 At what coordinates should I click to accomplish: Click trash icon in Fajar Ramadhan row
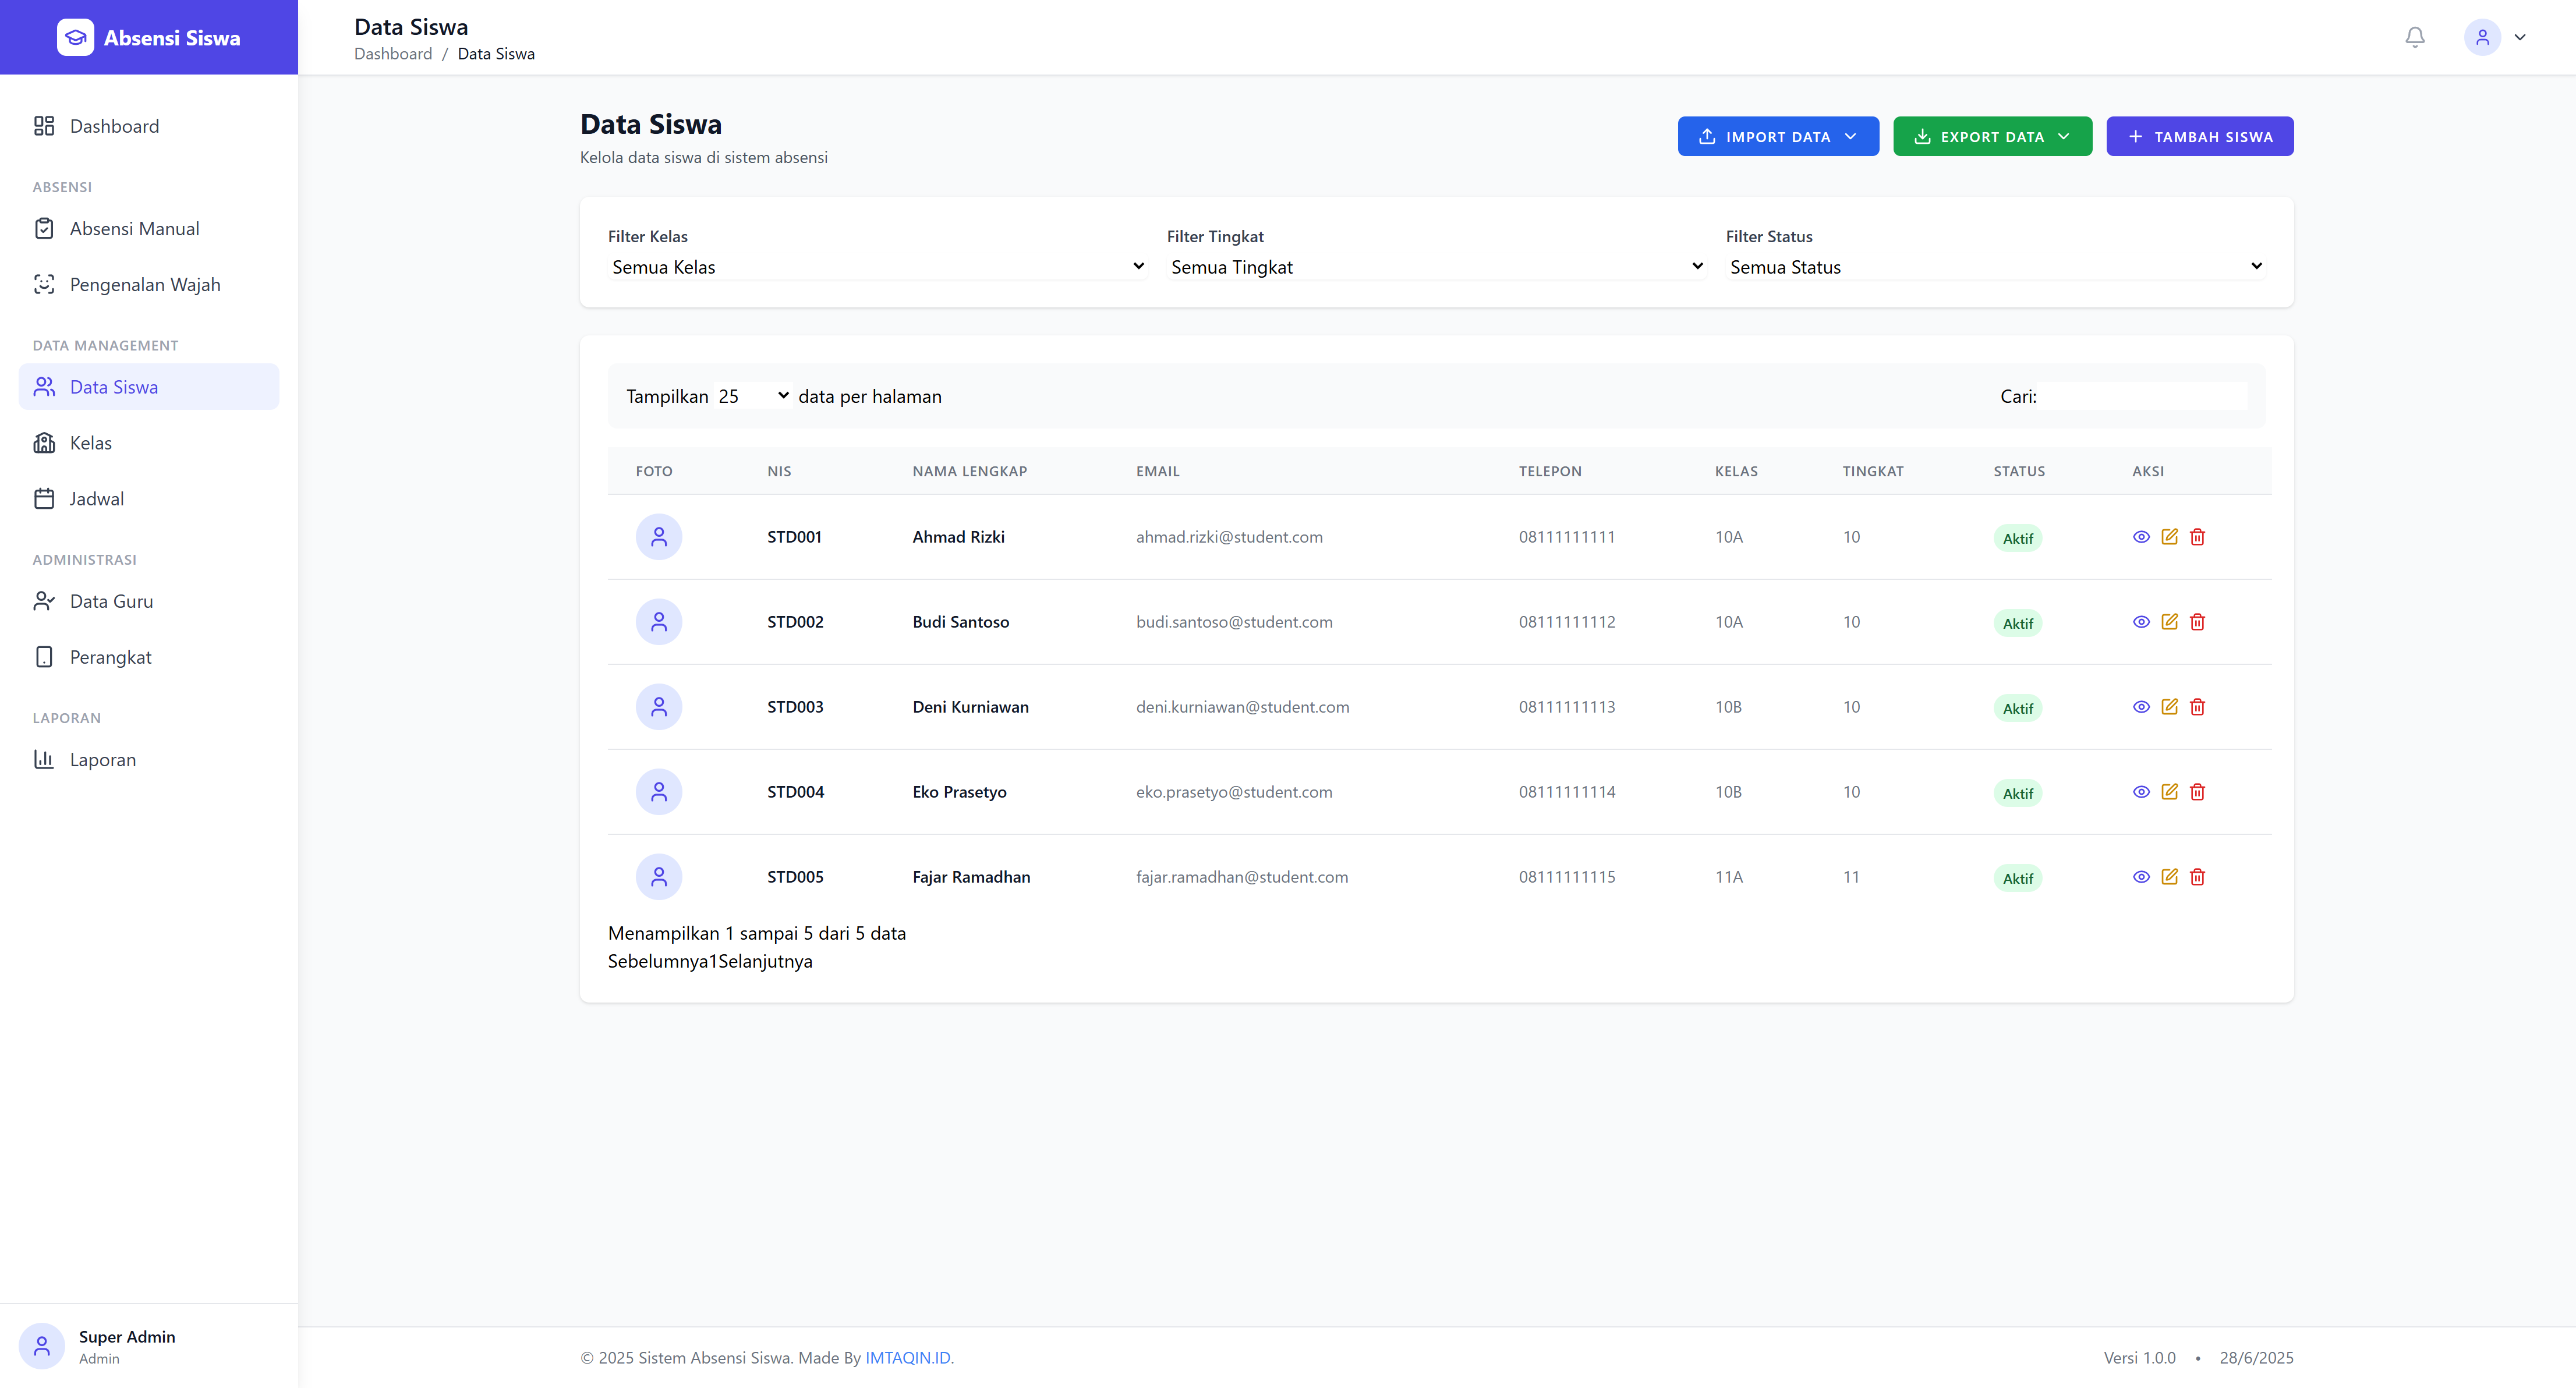2197,877
